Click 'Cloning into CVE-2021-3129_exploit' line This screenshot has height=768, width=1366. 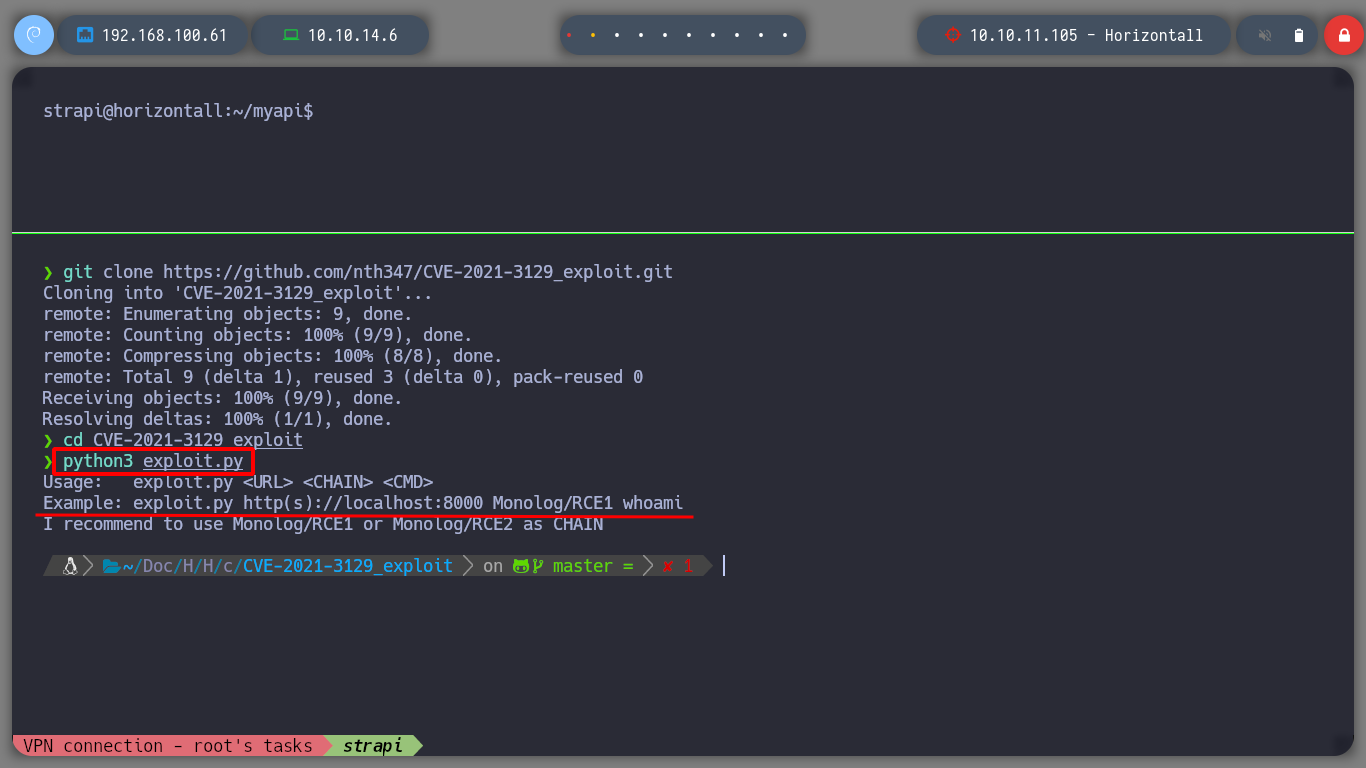pyautogui.click(x=238, y=293)
